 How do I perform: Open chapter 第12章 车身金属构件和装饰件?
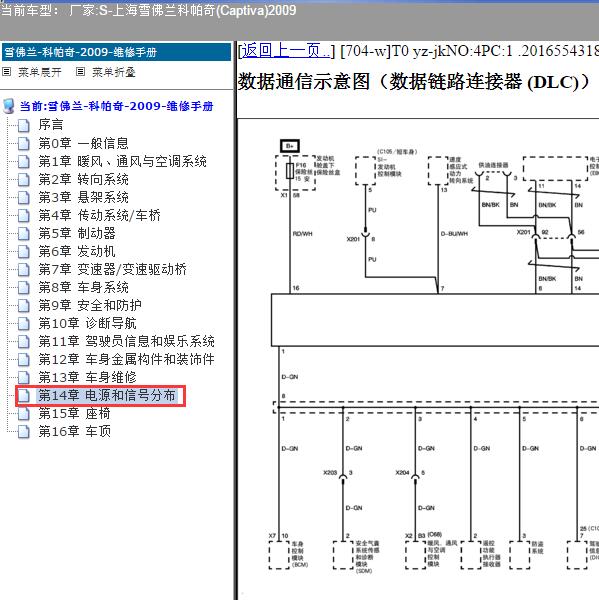pyautogui.click(x=126, y=359)
